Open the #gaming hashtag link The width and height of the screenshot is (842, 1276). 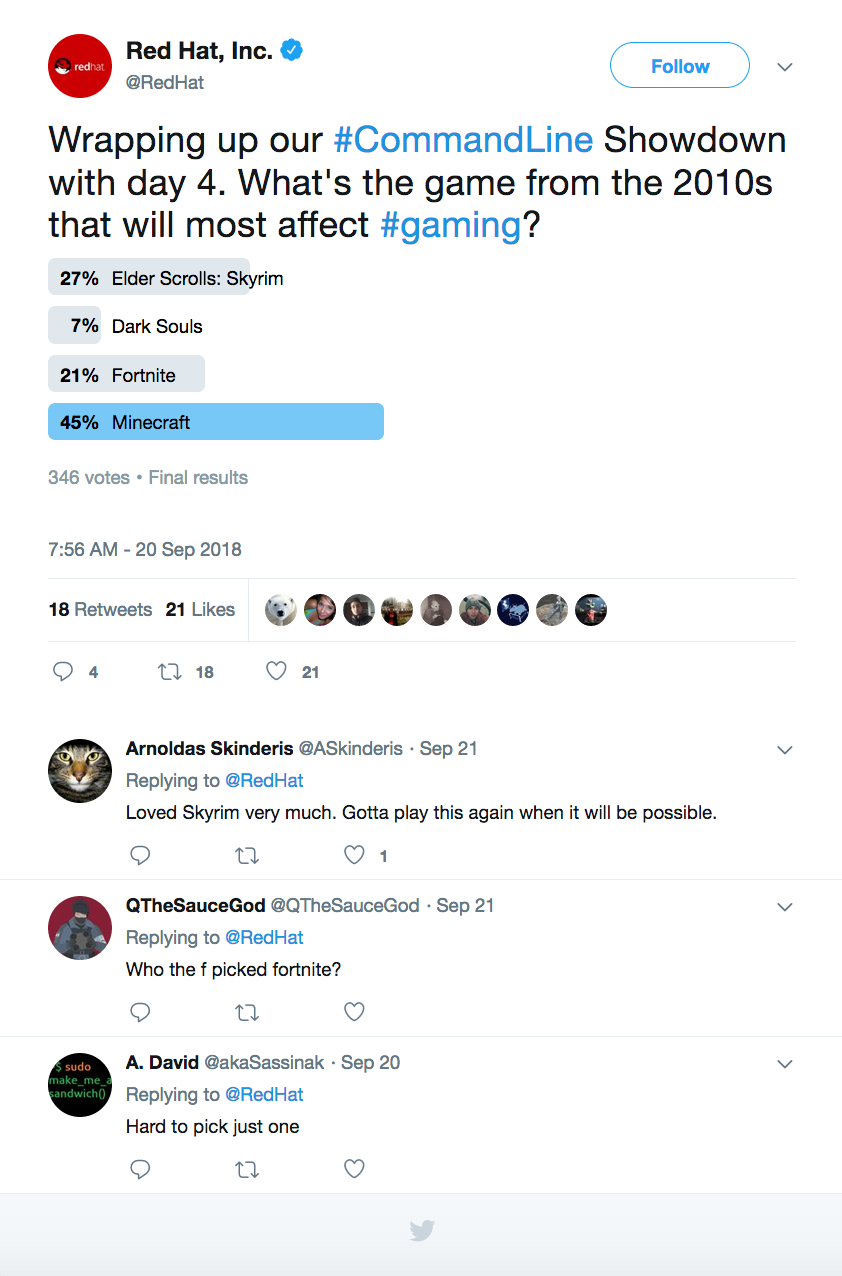(x=451, y=224)
